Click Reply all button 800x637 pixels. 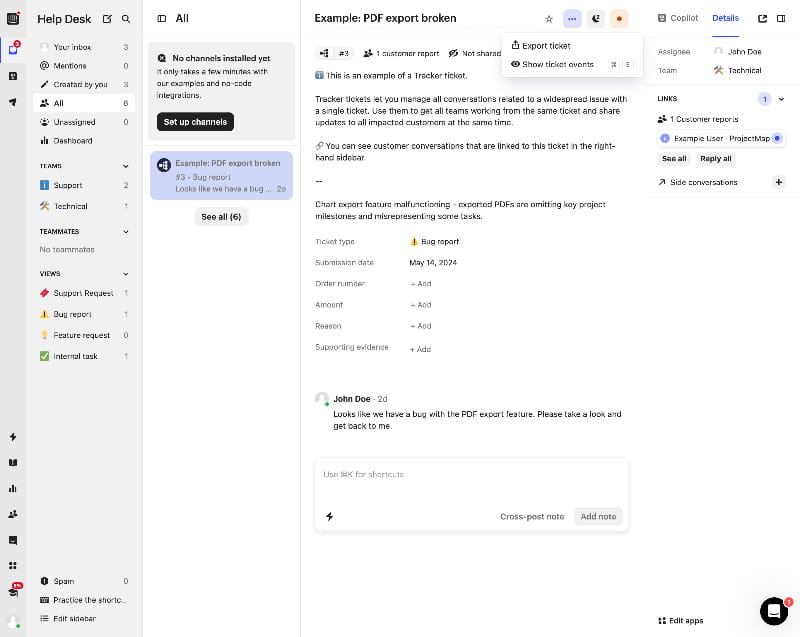[715, 159]
